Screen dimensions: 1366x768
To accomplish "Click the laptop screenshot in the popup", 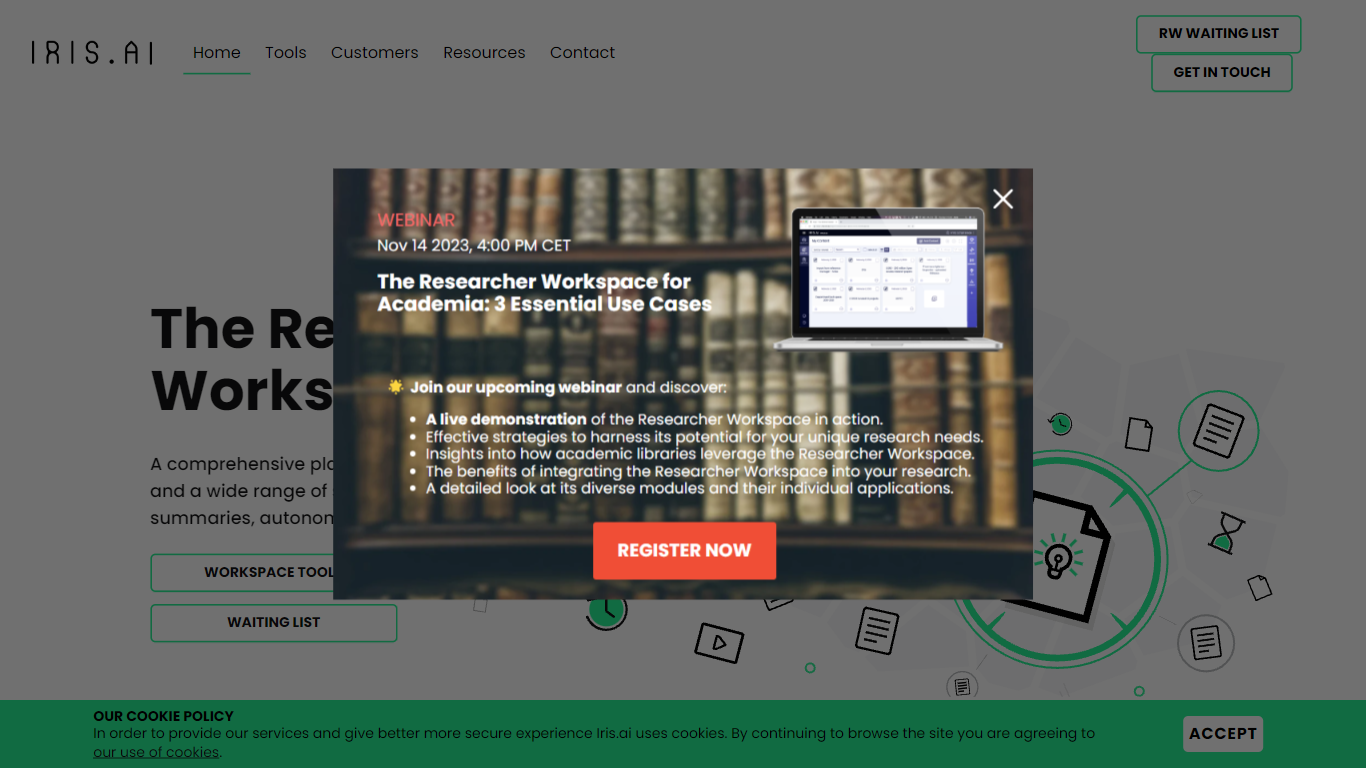I will 888,278.
